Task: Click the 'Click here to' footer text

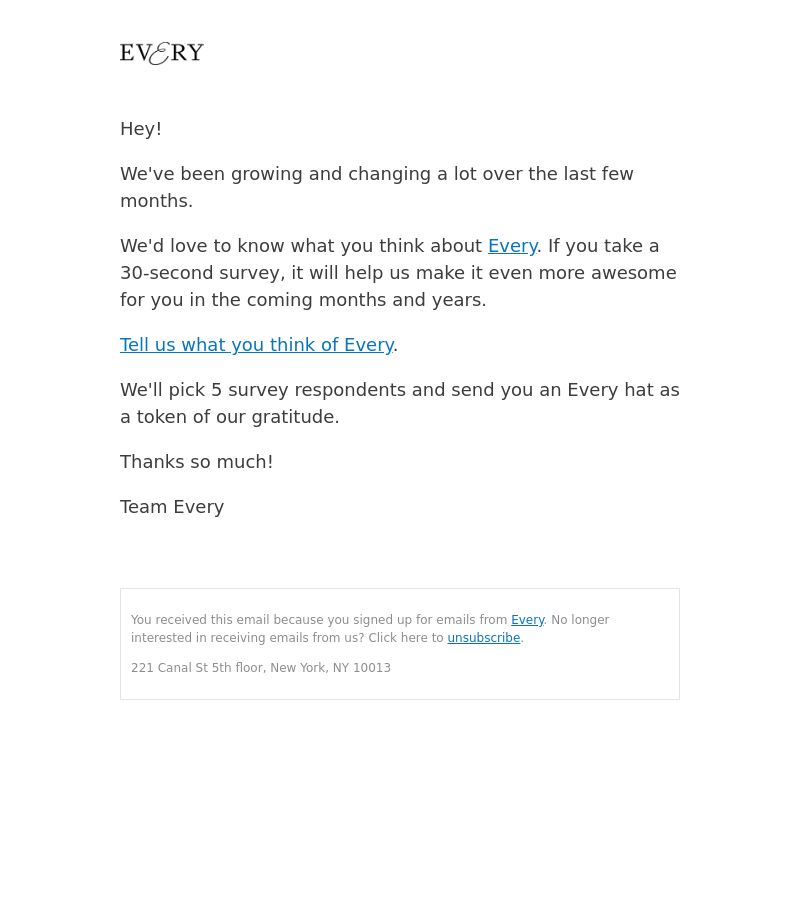Action: (x=405, y=638)
